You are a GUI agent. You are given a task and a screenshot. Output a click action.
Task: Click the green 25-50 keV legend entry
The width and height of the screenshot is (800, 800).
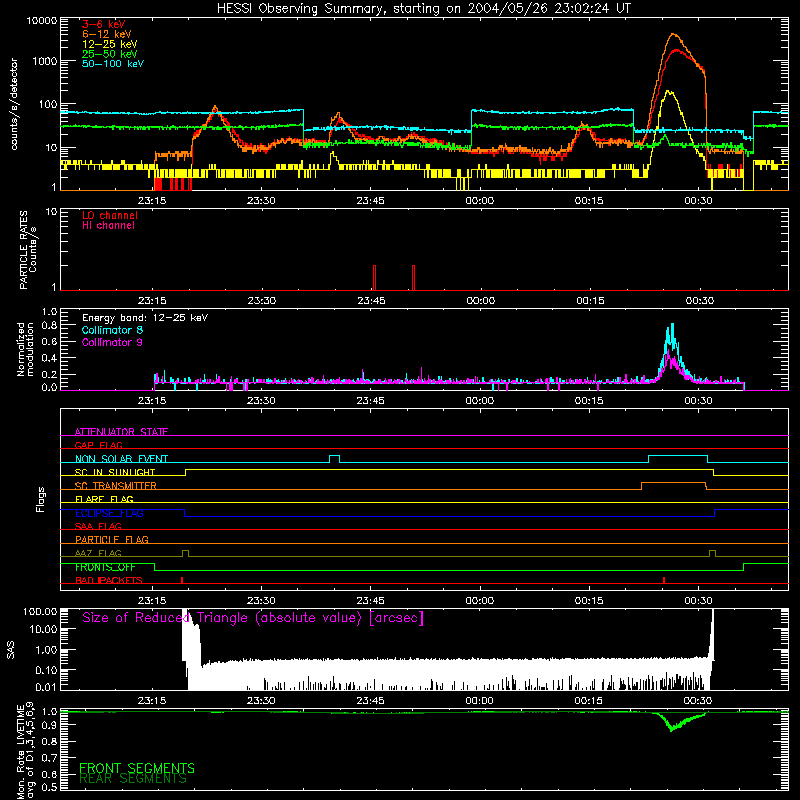[x=109, y=54]
